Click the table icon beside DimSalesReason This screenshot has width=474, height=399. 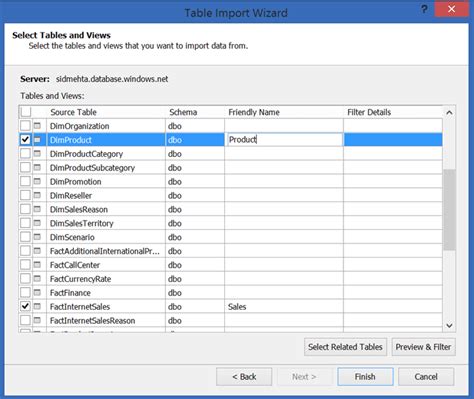click(37, 209)
